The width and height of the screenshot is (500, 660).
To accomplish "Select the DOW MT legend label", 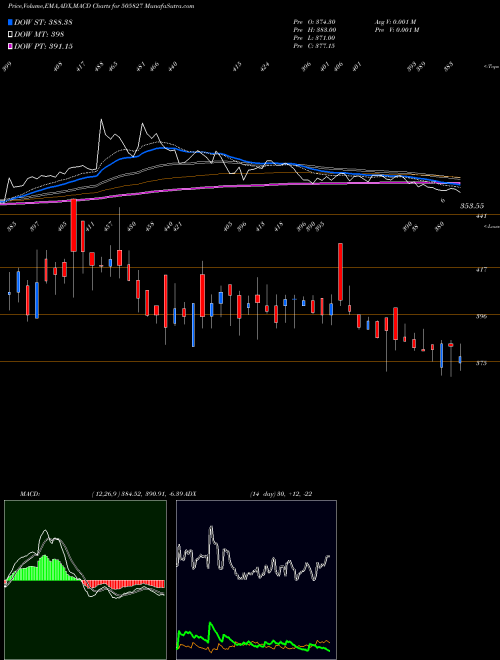I will pos(39,35).
